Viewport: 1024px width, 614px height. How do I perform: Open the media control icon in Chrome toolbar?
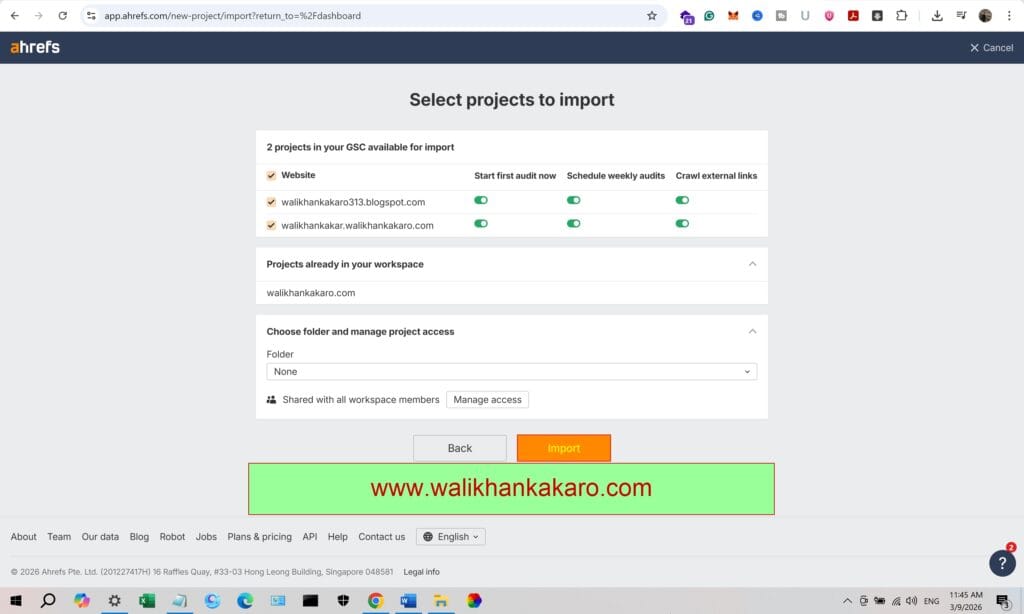[x=961, y=16]
